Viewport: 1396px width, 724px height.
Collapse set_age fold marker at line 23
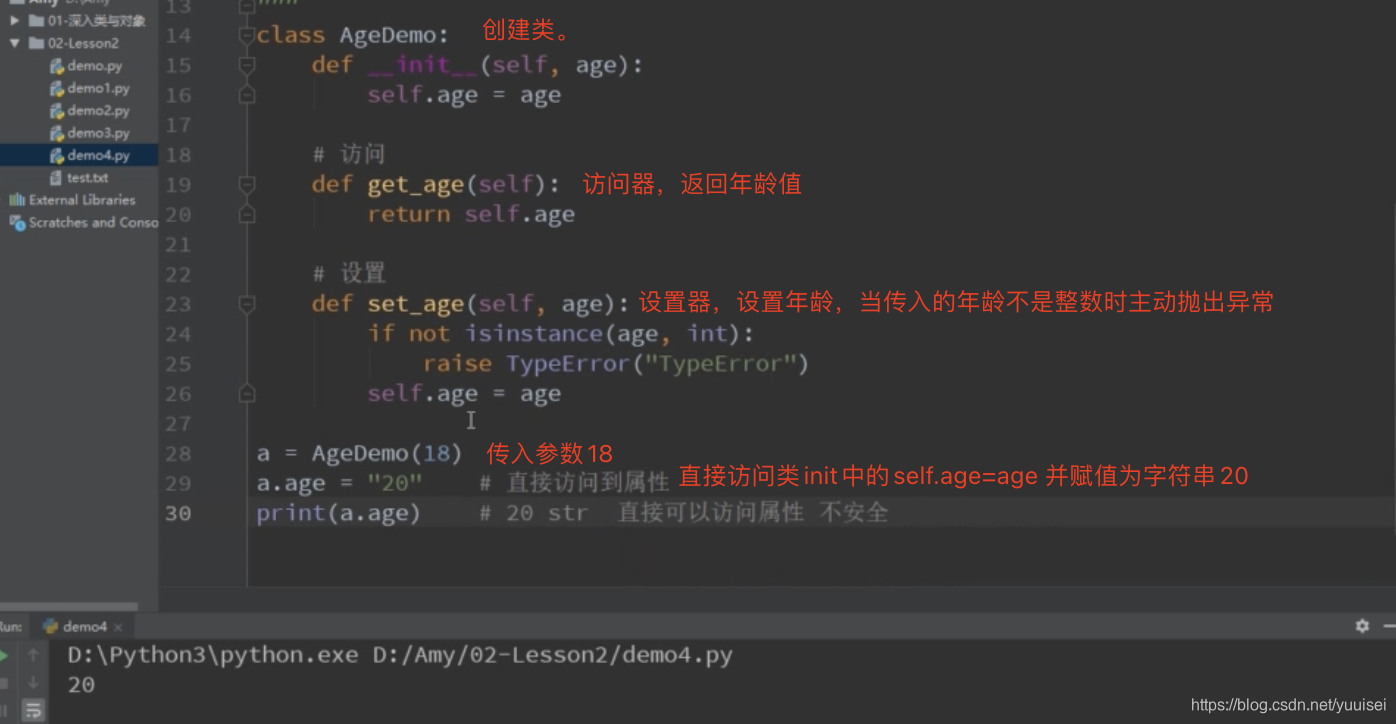247,304
